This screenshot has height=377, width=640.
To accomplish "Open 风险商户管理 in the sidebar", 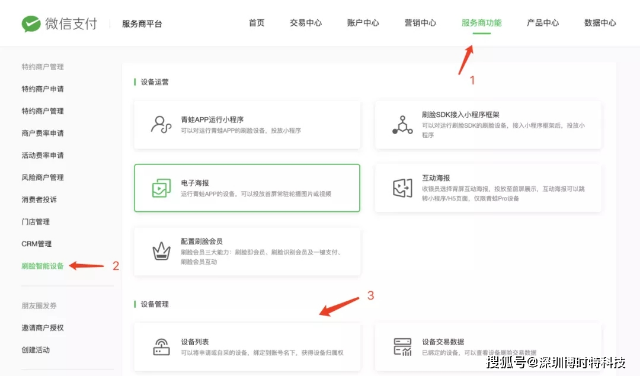I will (x=42, y=177).
